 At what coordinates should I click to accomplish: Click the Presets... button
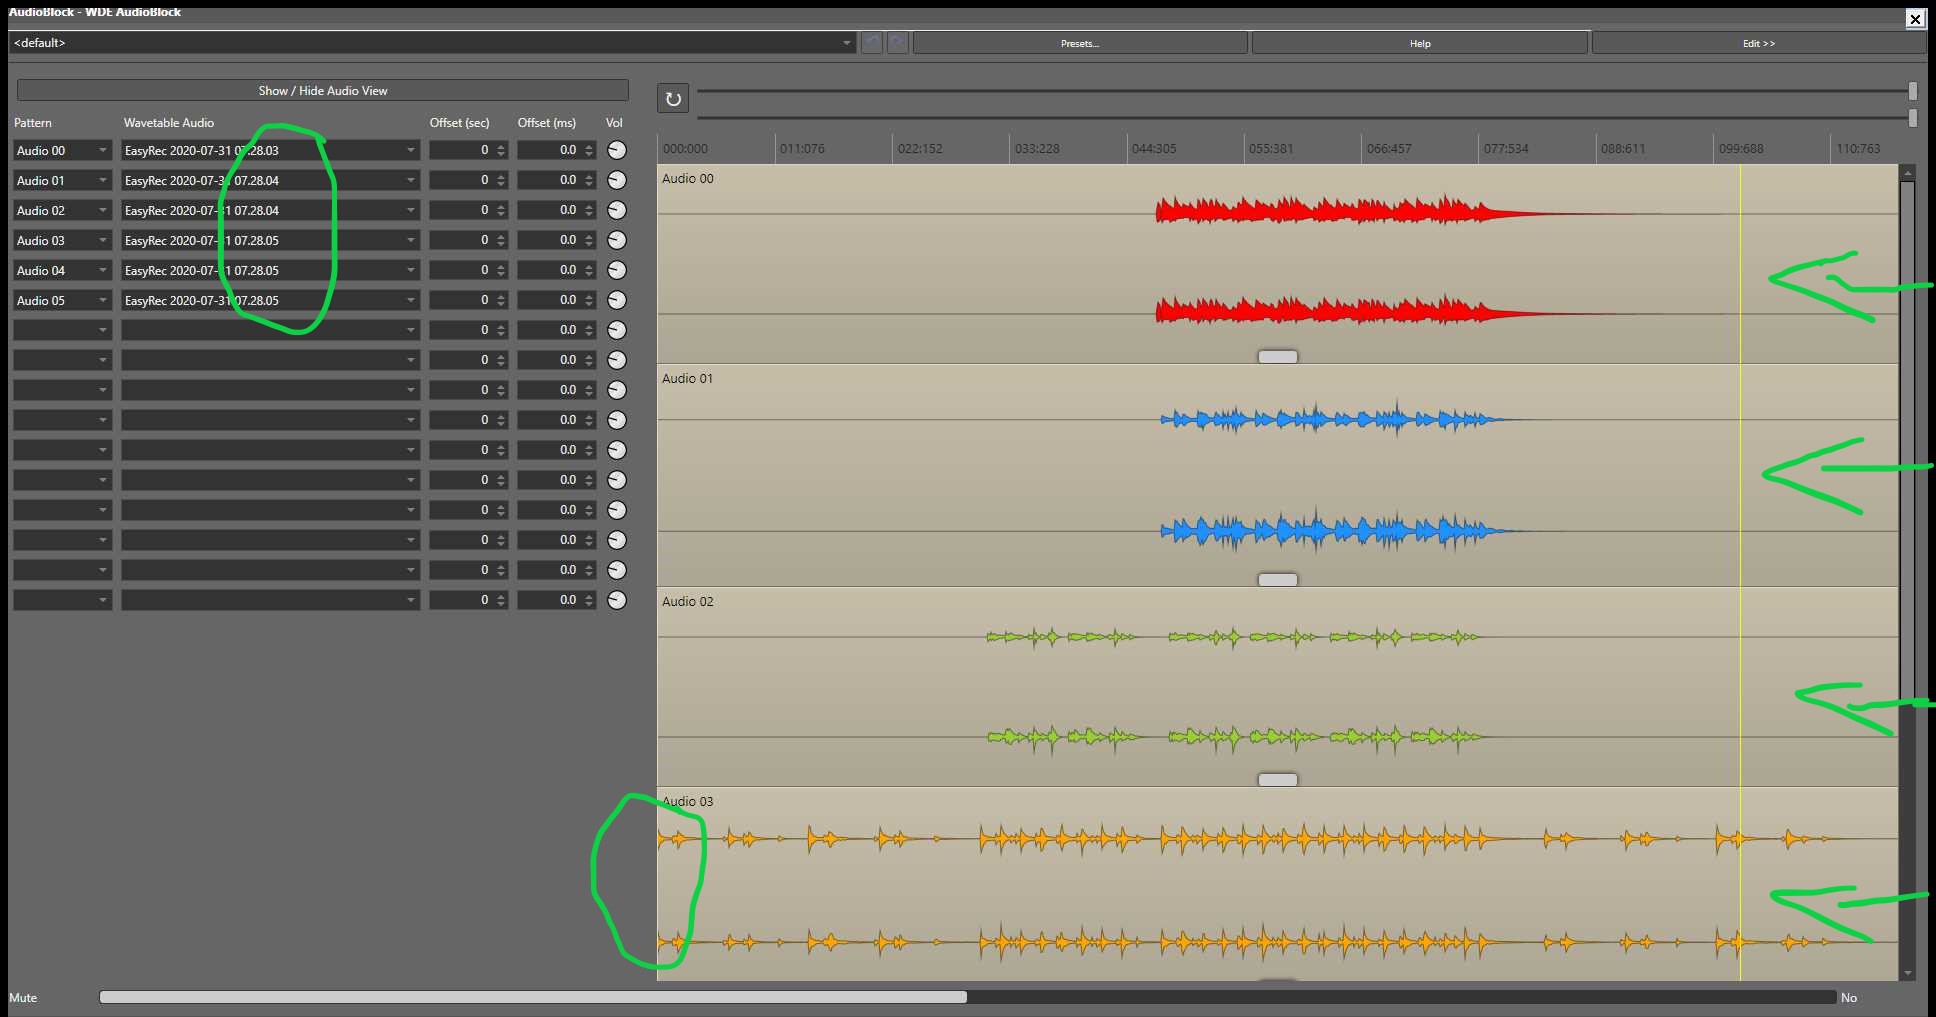[1079, 42]
